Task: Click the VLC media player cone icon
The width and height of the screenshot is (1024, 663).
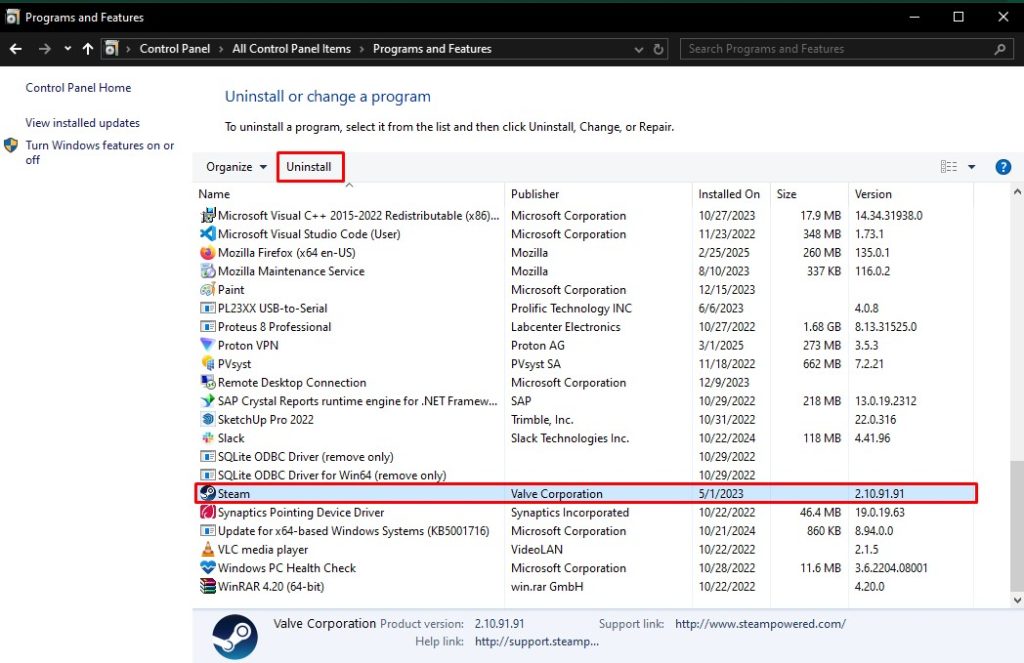Action: pos(208,549)
